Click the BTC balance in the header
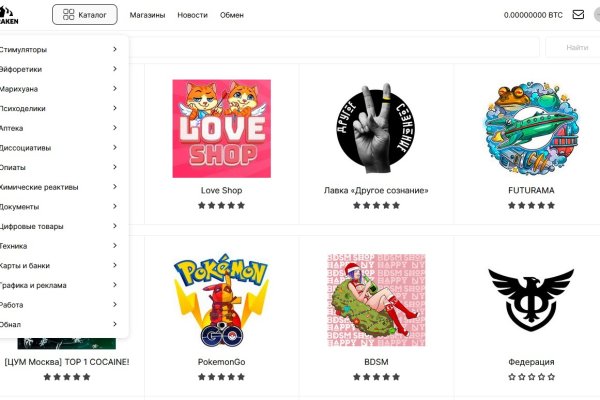The image size is (600, 400). 533,15
